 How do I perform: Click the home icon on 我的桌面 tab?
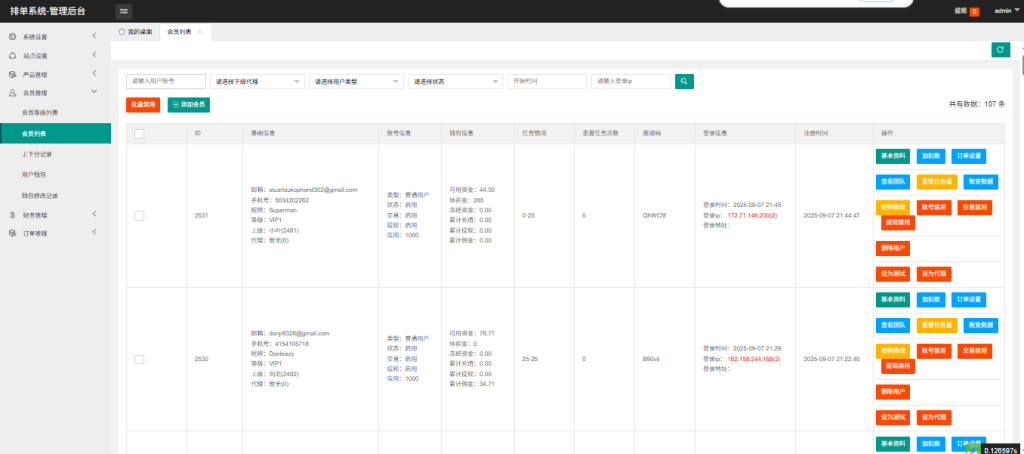[x=122, y=32]
